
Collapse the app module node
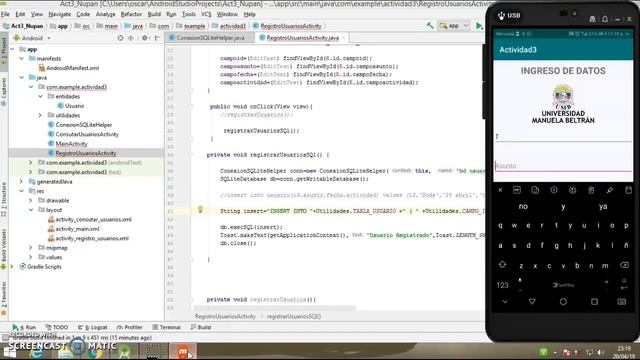[12, 49]
